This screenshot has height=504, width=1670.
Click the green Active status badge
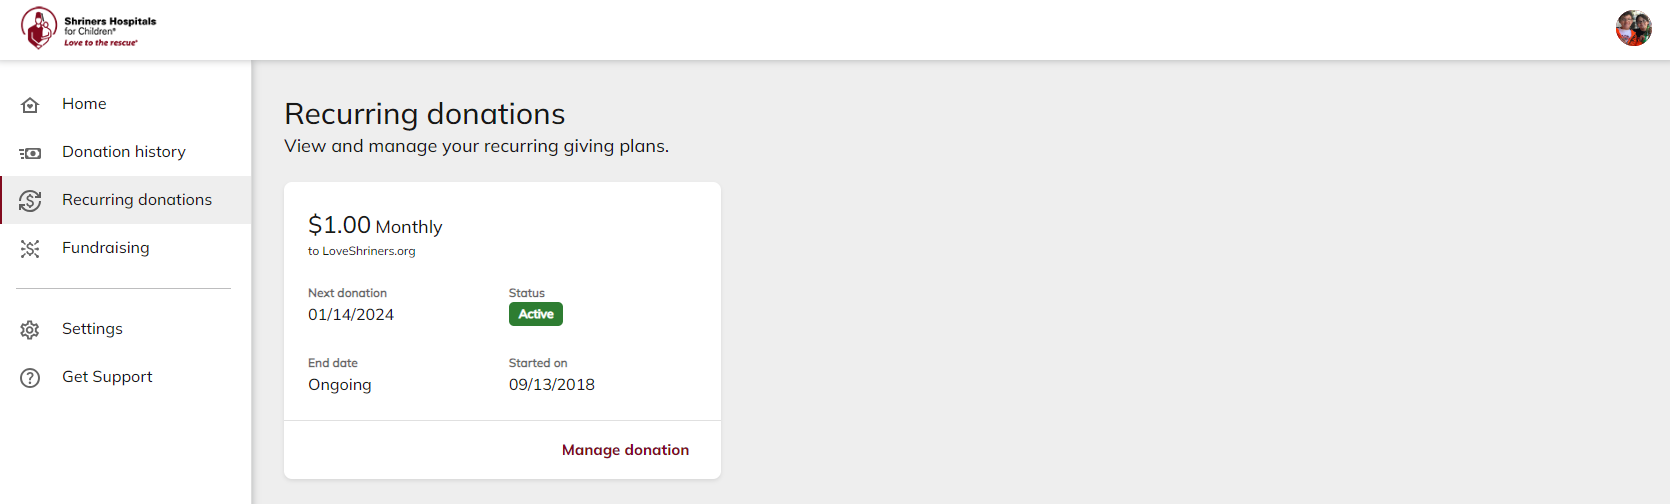[x=536, y=314]
